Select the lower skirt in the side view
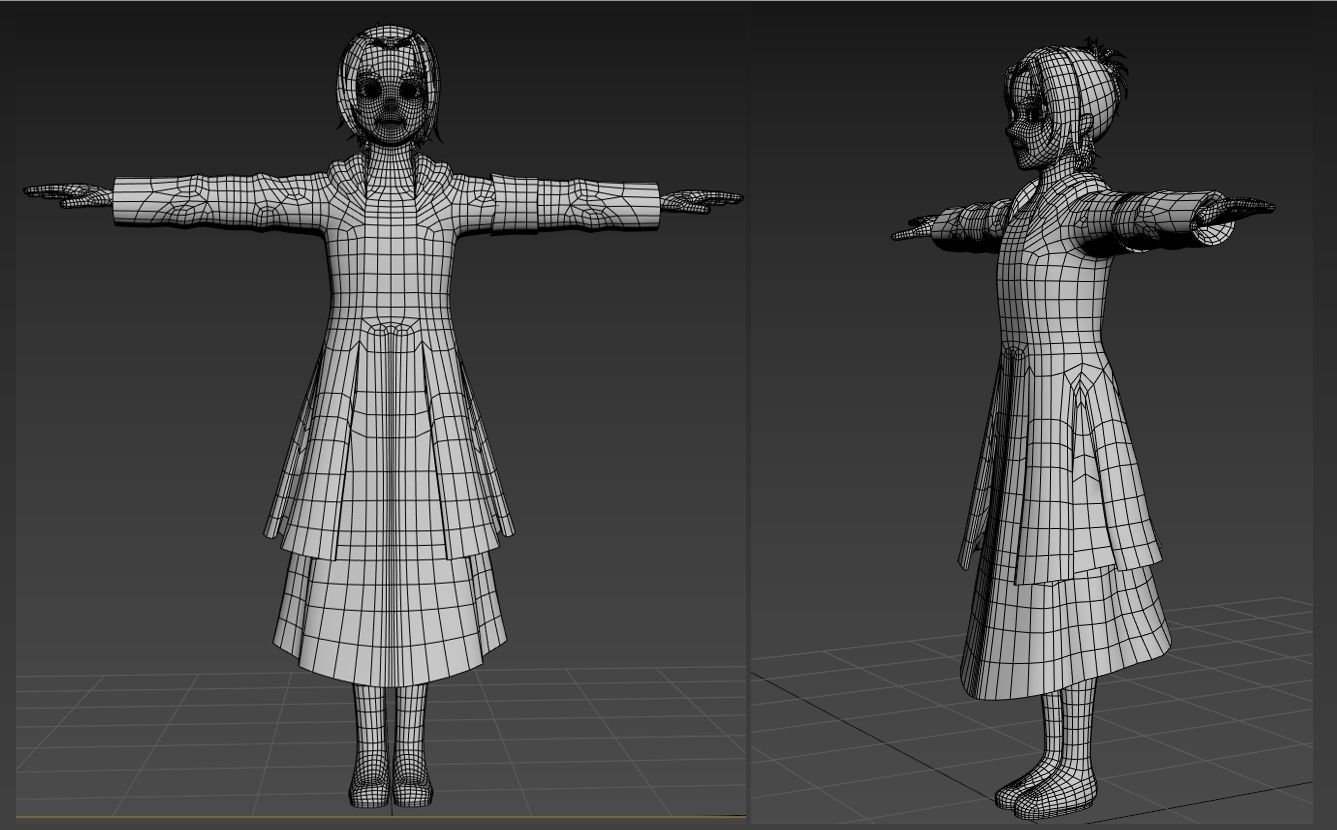 (x=1064, y=635)
